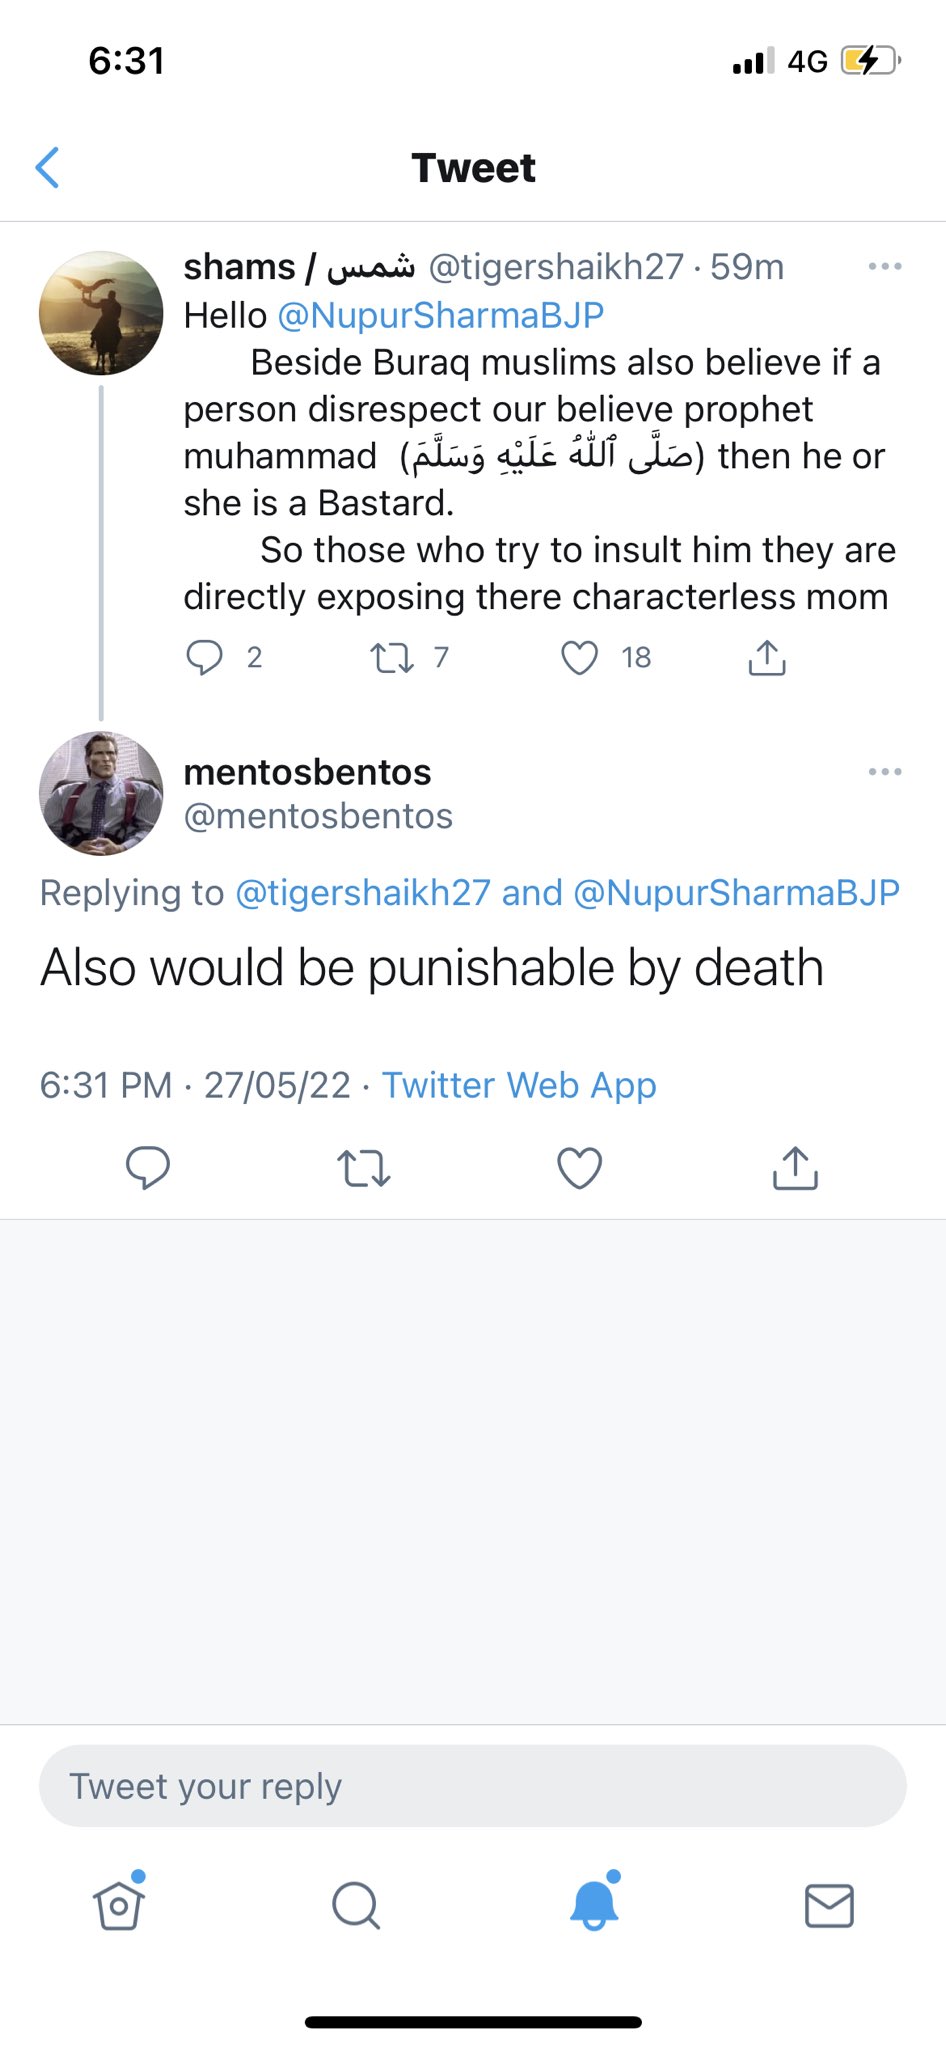Like the shams tweet with 18 likes

[579, 657]
